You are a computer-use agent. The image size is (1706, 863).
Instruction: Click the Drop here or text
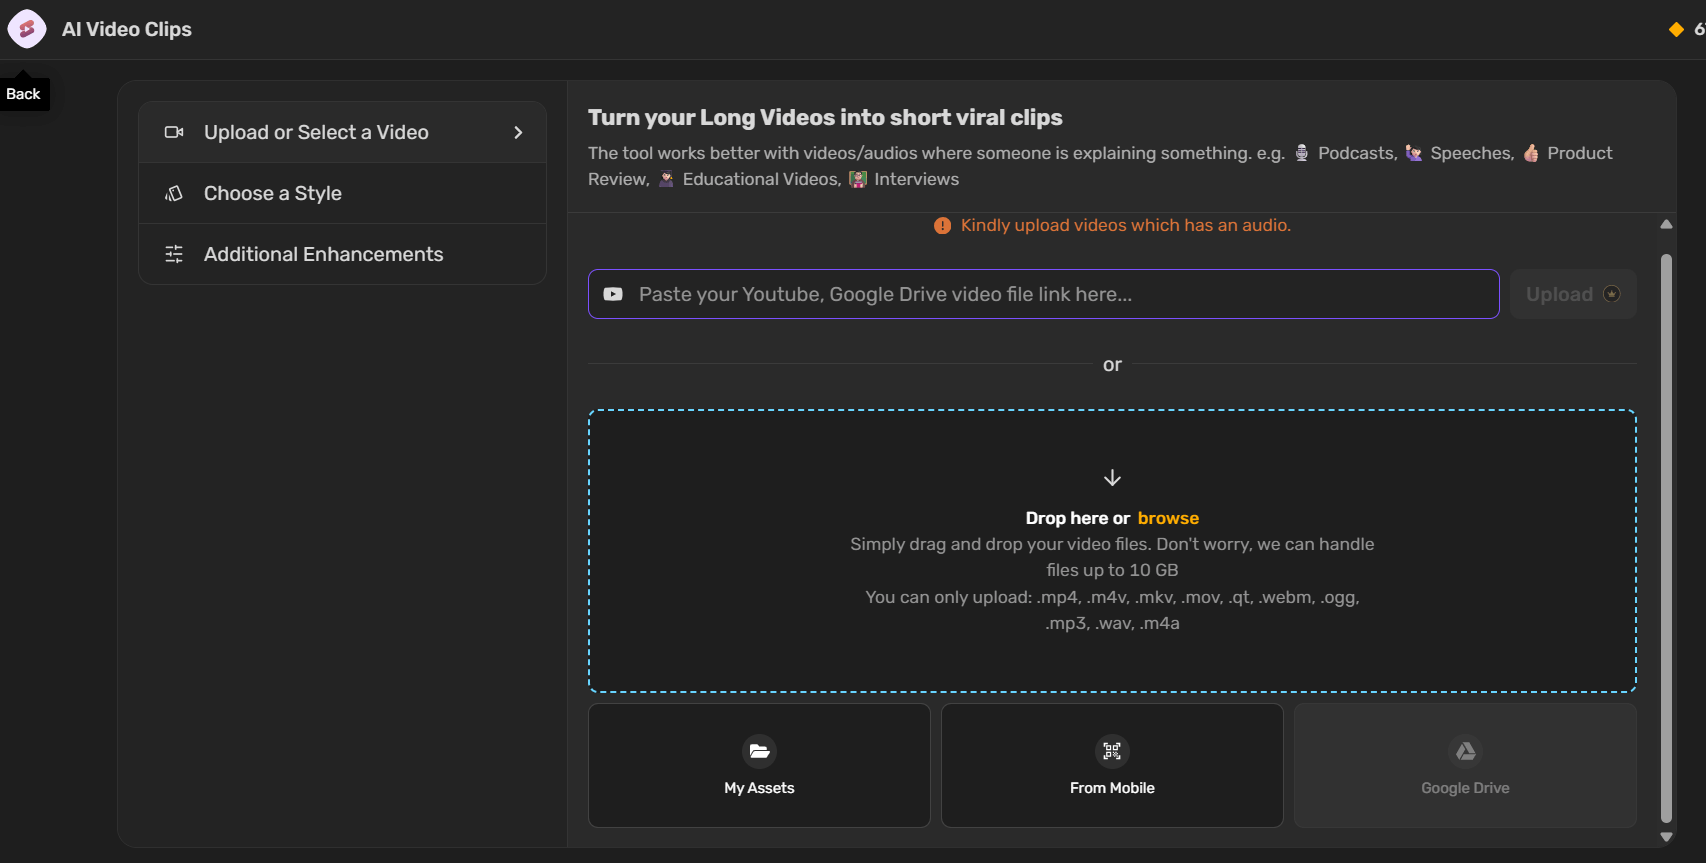tap(1078, 518)
